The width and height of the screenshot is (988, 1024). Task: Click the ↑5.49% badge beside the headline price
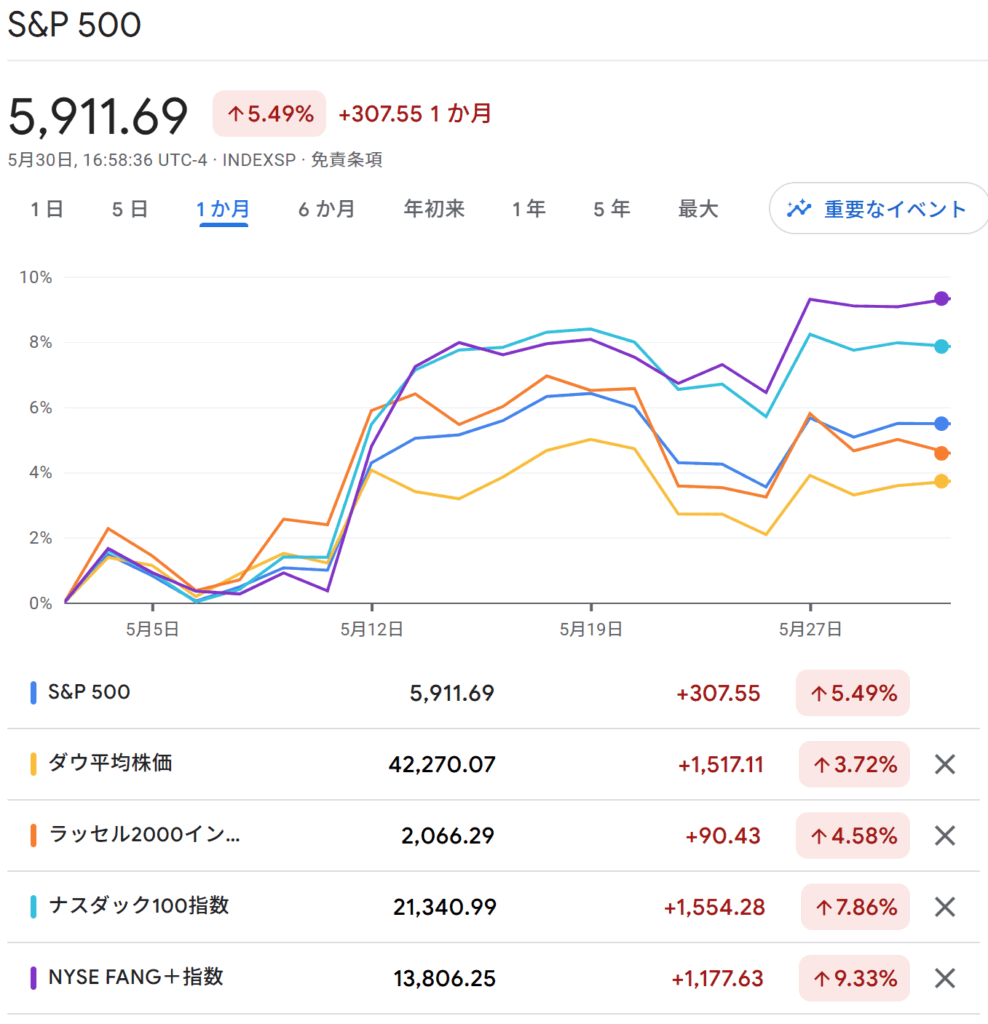coord(269,114)
